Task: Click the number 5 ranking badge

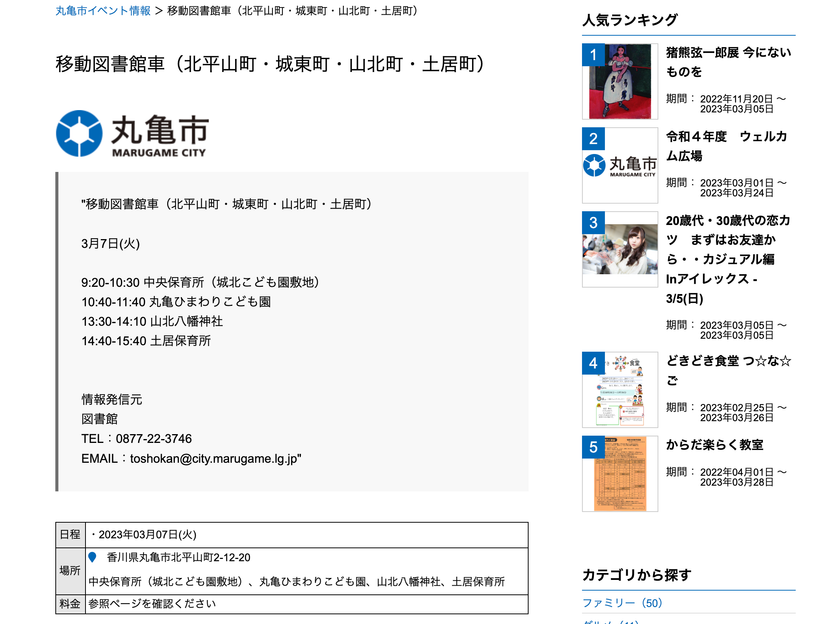Action: click(x=594, y=447)
